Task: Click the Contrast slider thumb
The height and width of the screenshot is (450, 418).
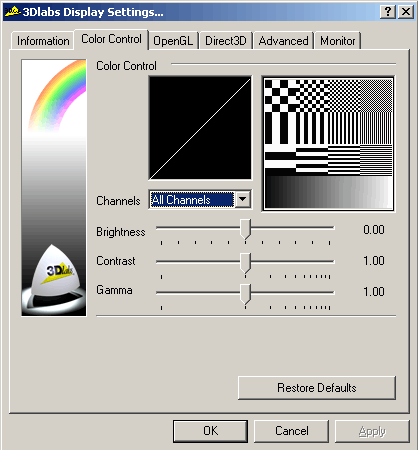Action: click(246, 263)
